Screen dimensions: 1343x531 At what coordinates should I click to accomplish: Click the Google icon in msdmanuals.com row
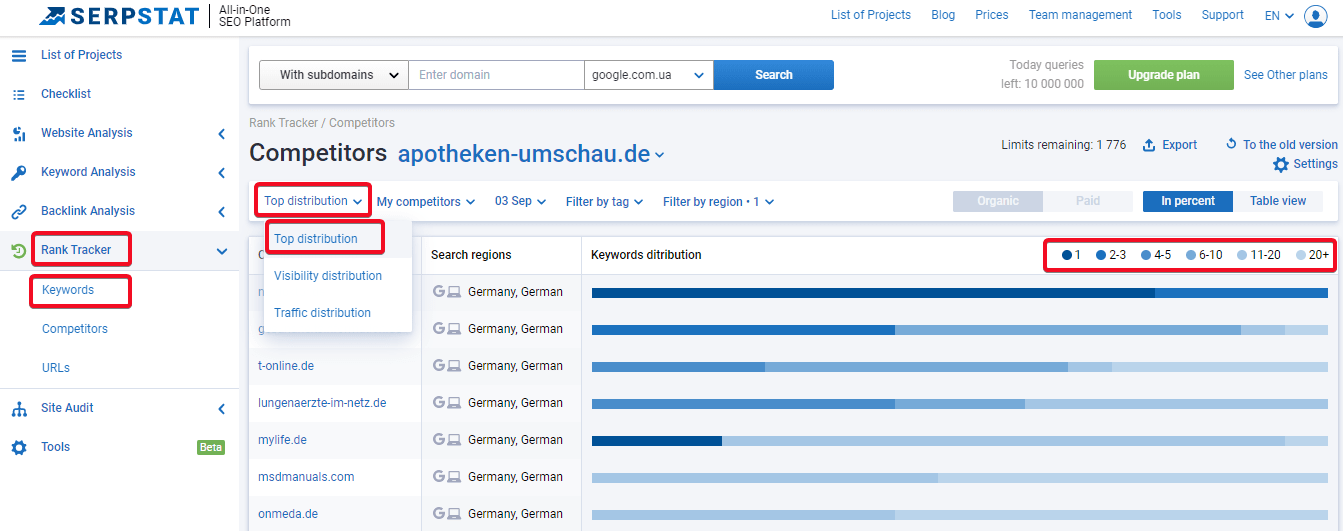click(439, 477)
